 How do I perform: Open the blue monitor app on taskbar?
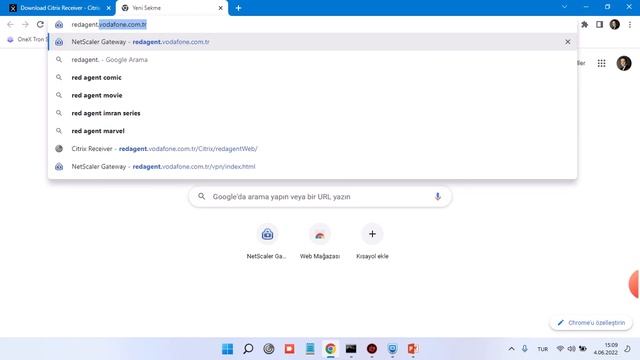click(x=392, y=349)
